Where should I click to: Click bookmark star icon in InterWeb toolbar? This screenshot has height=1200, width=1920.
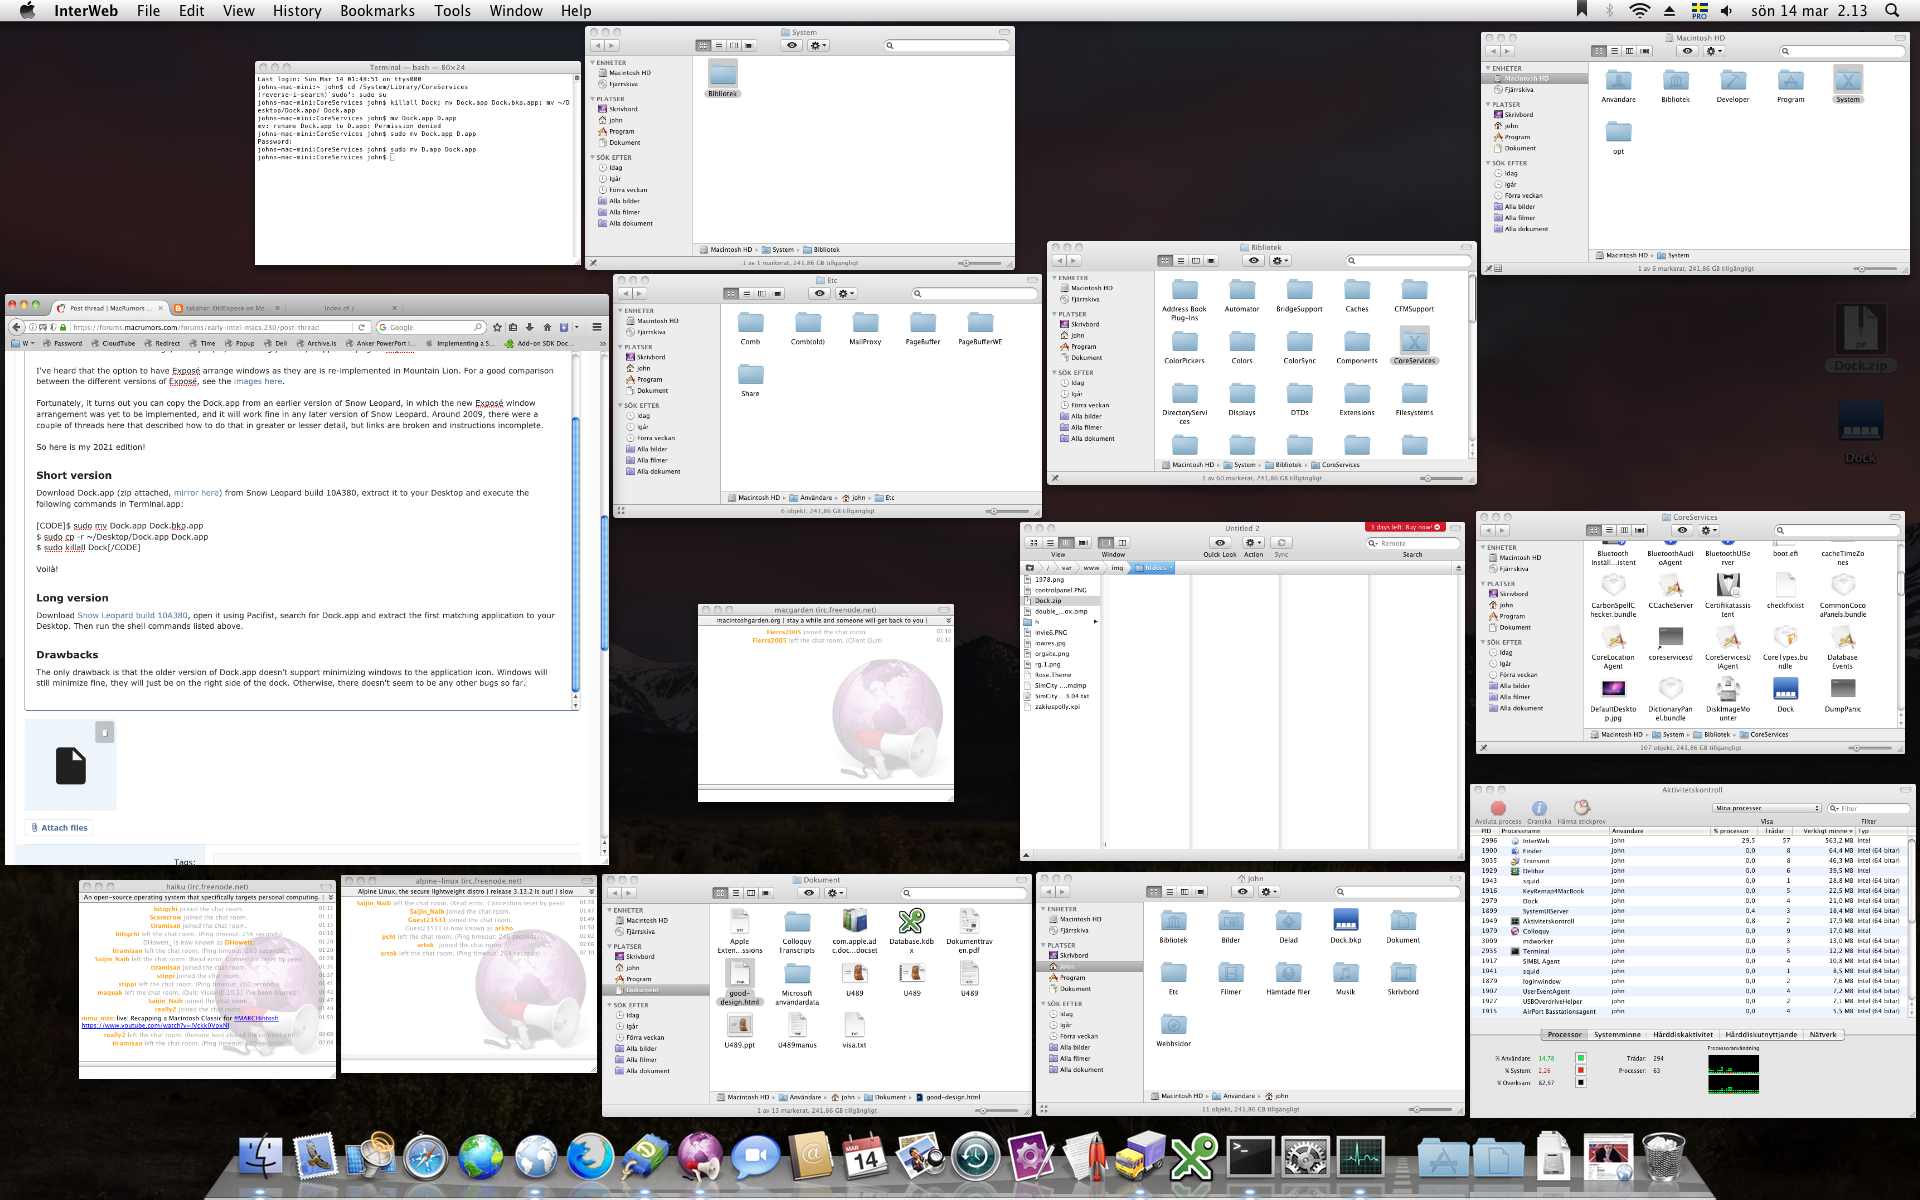497,327
